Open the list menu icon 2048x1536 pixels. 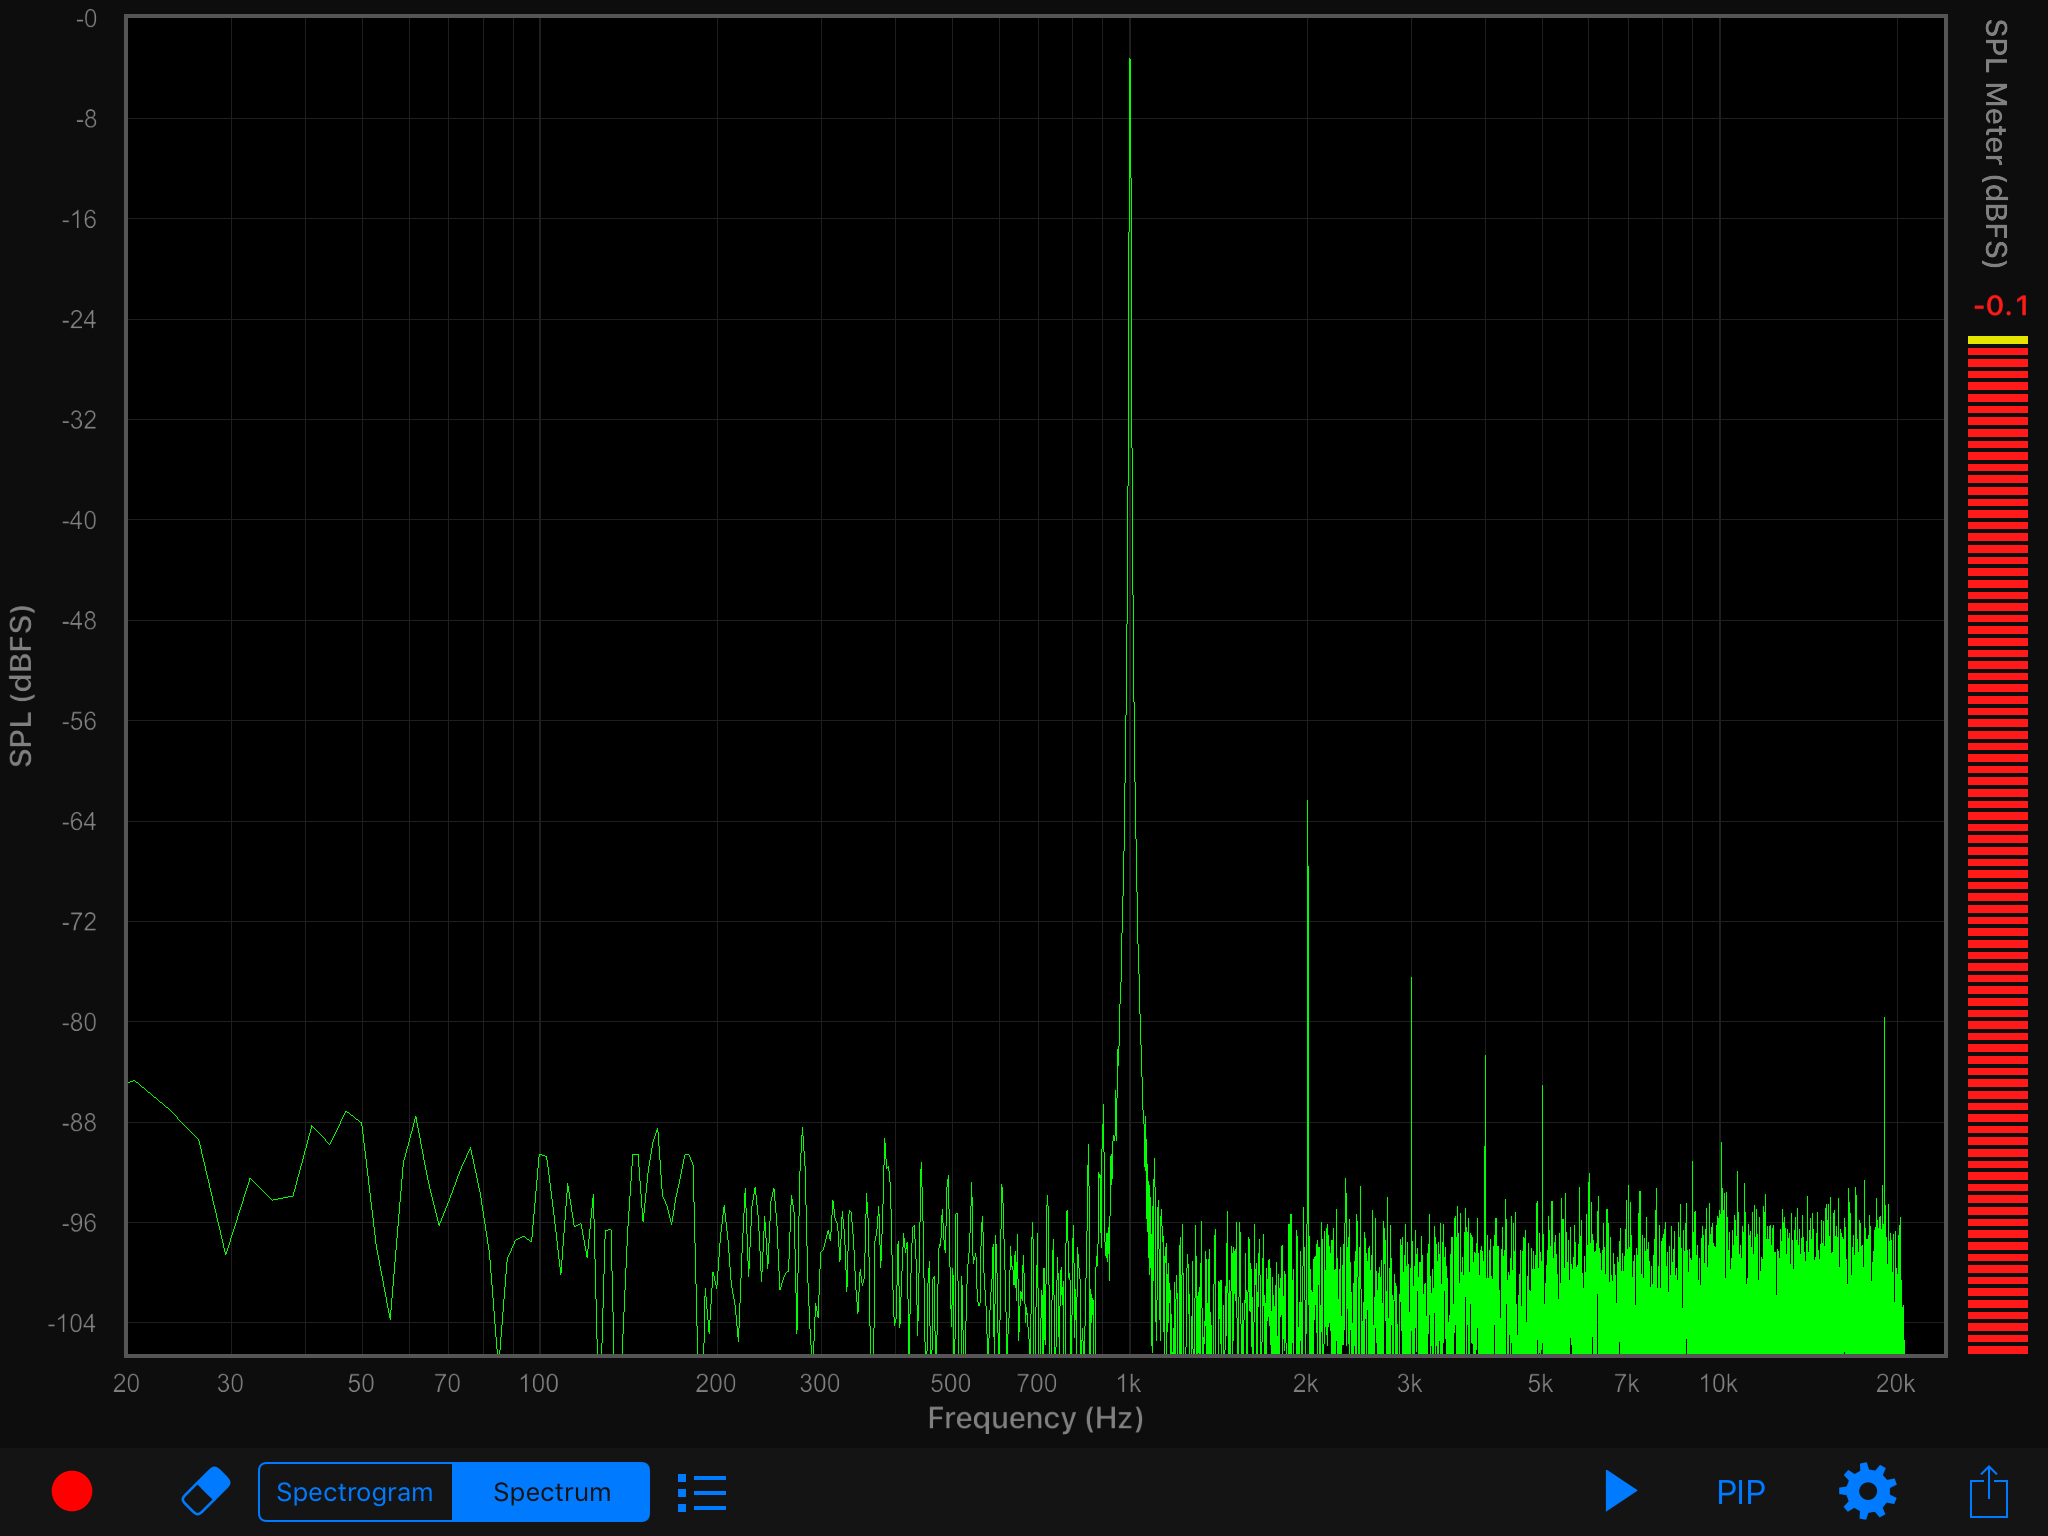coord(702,1492)
